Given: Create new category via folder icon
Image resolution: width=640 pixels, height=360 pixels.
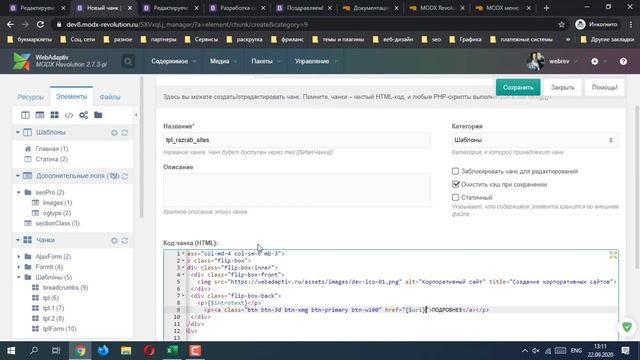Looking at the screenshot, I should point(98,115).
